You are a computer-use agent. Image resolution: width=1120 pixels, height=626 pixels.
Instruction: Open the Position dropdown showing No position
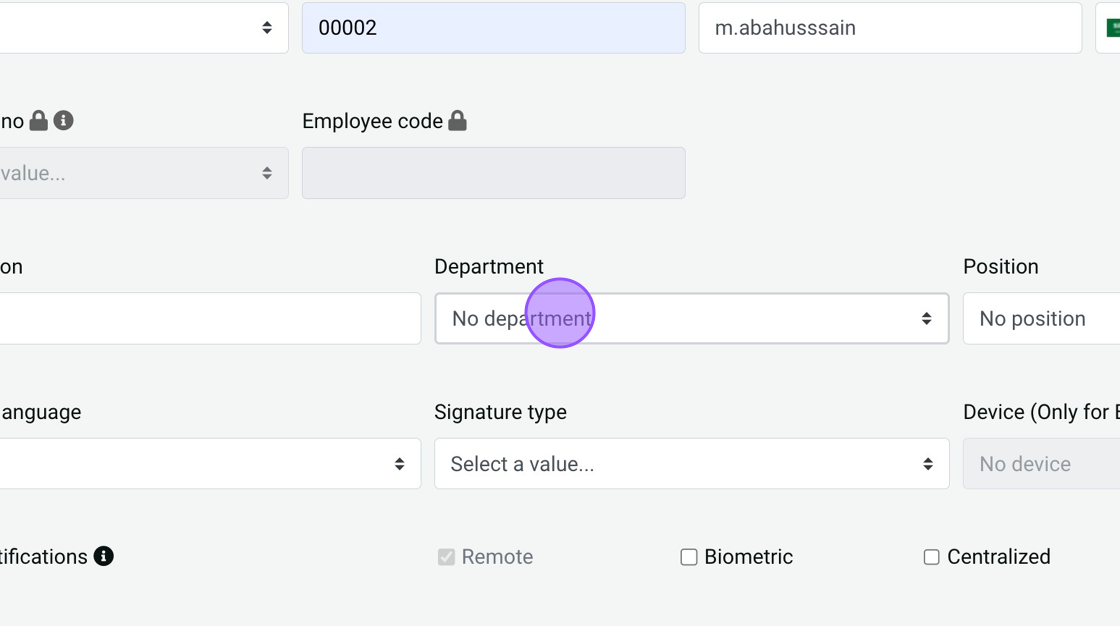click(x=1040, y=318)
